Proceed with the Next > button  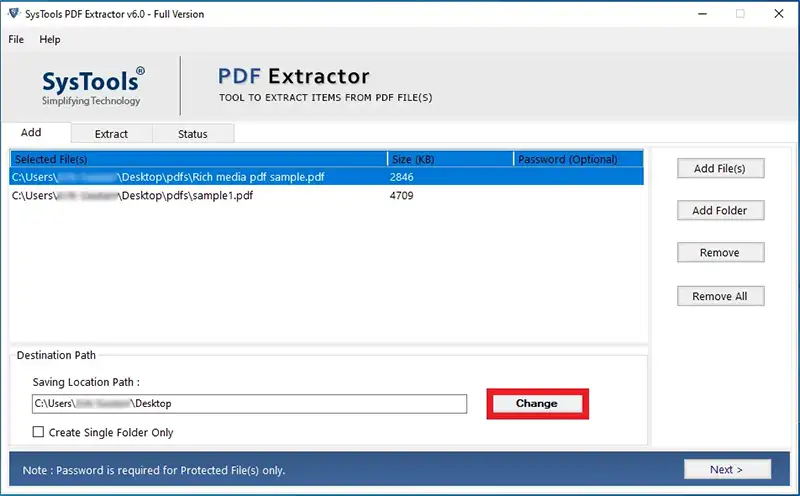(x=727, y=469)
